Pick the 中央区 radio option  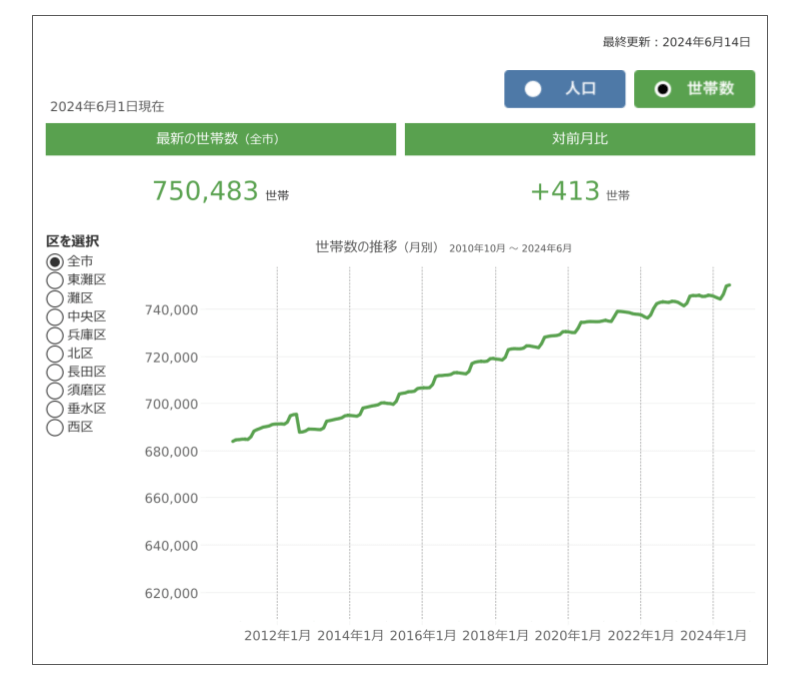[55, 317]
